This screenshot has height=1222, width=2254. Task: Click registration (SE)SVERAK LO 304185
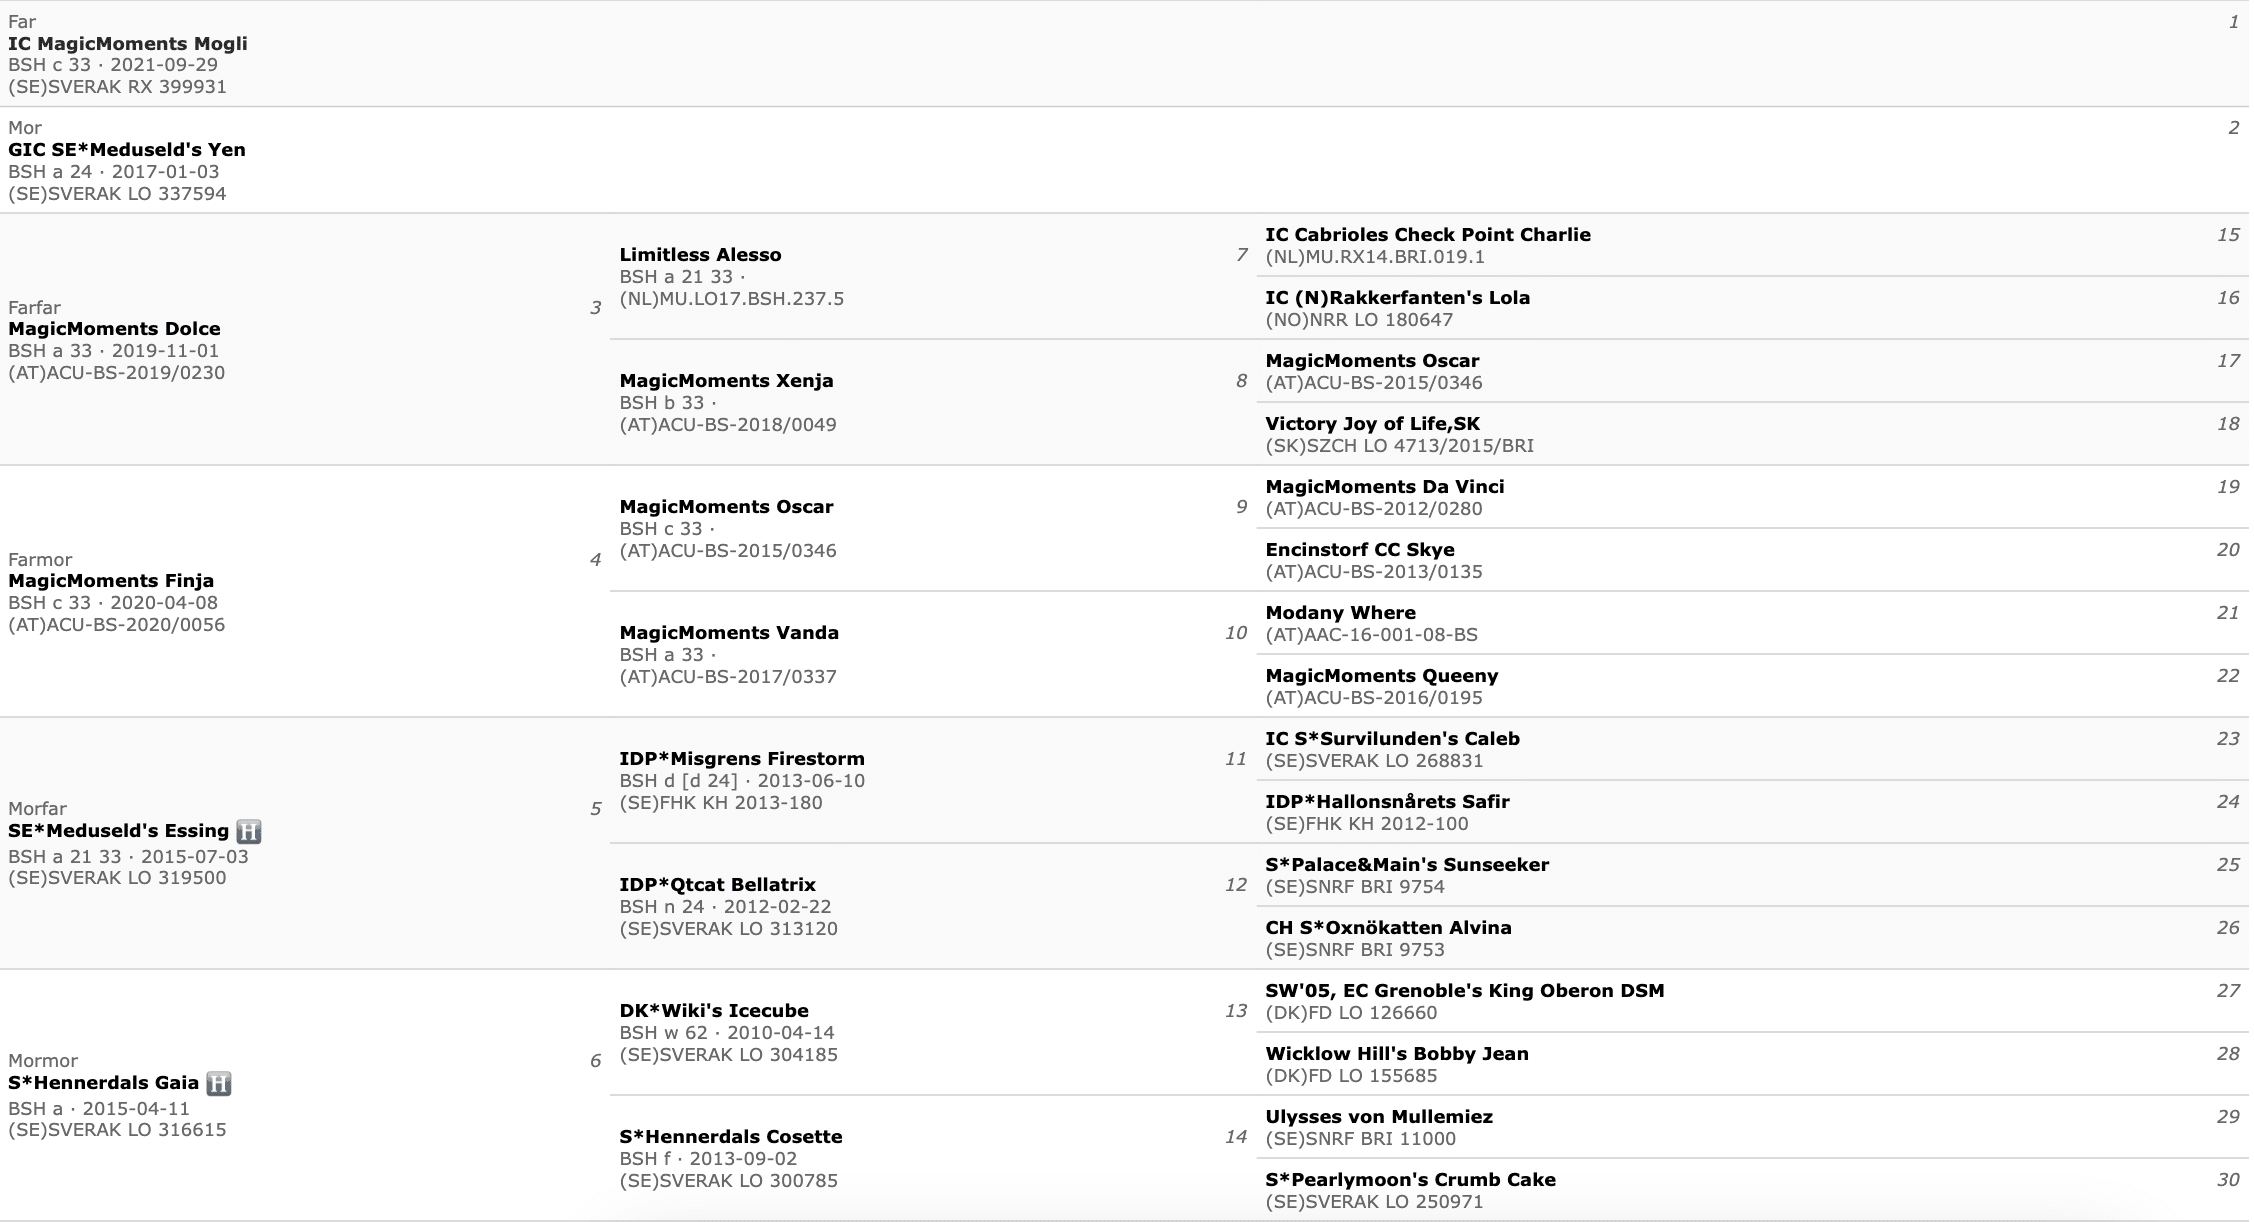(x=728, y=1055)
